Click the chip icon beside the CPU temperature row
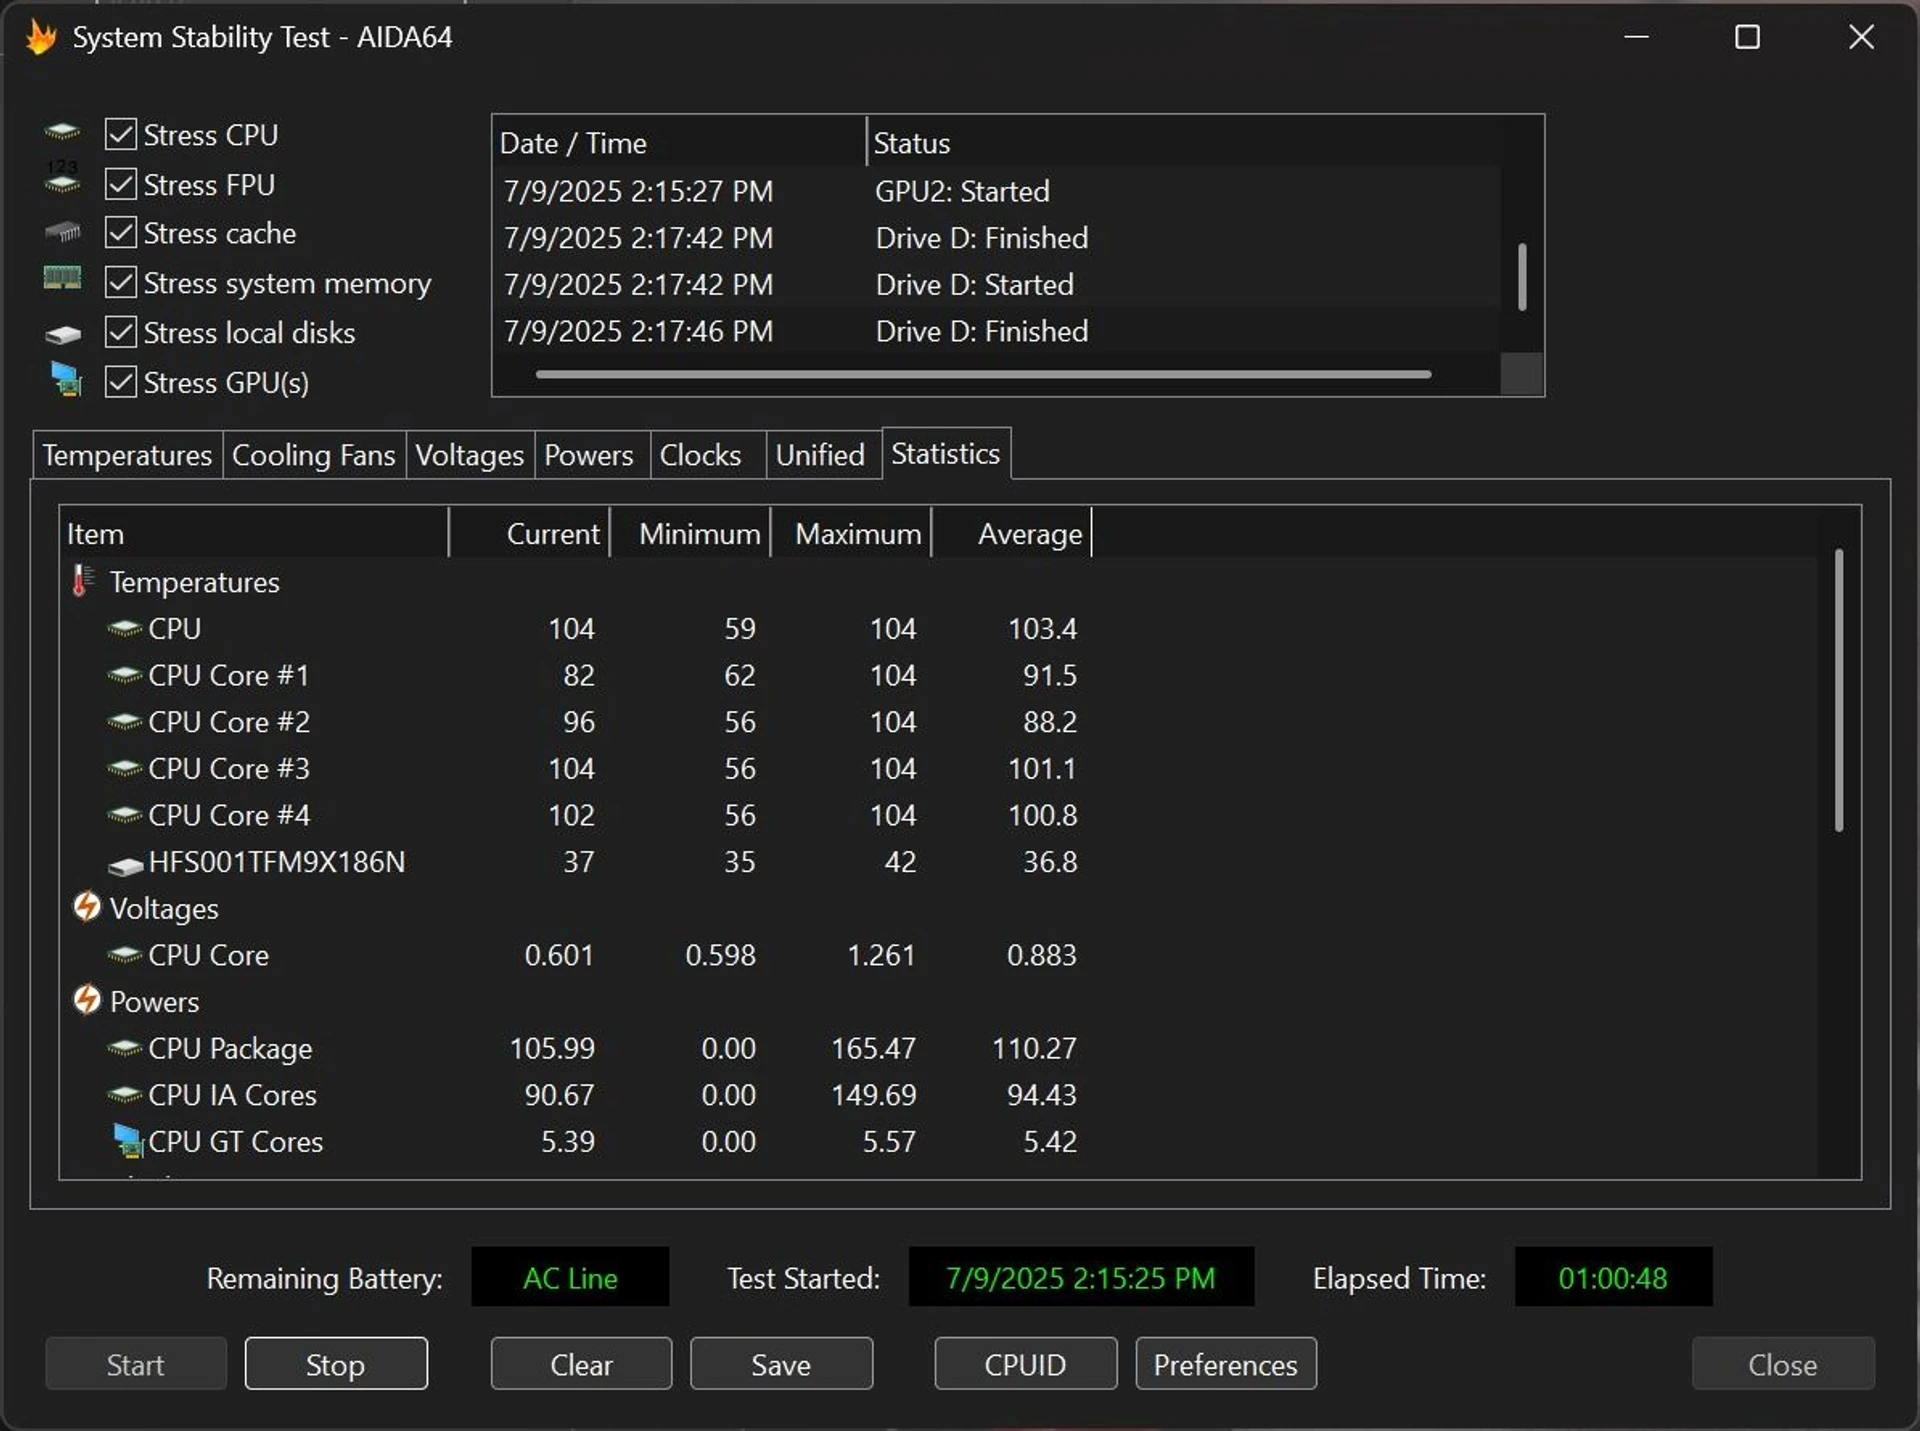 (124, 628)
